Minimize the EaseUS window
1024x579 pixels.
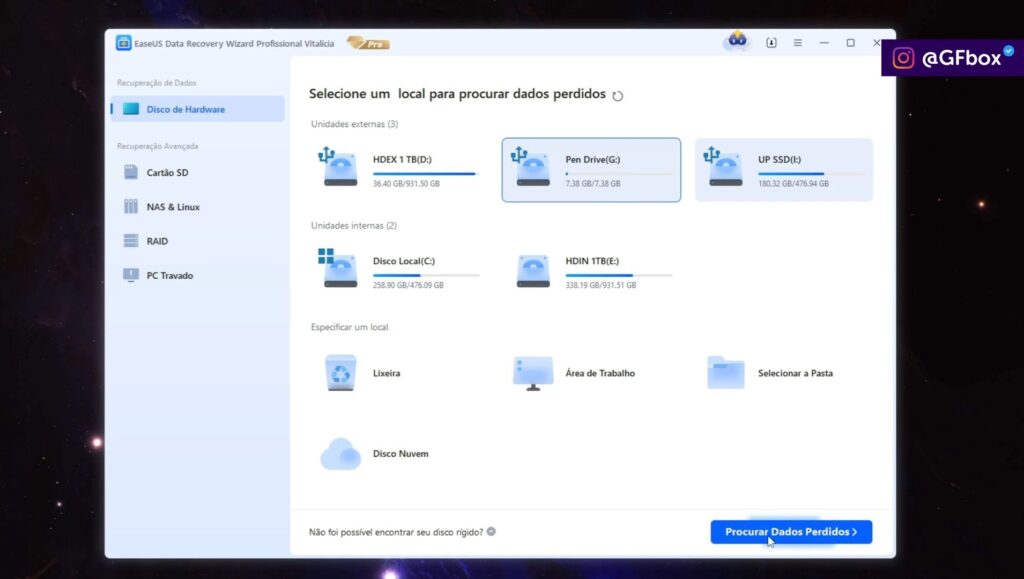click(x=824, y=43)
